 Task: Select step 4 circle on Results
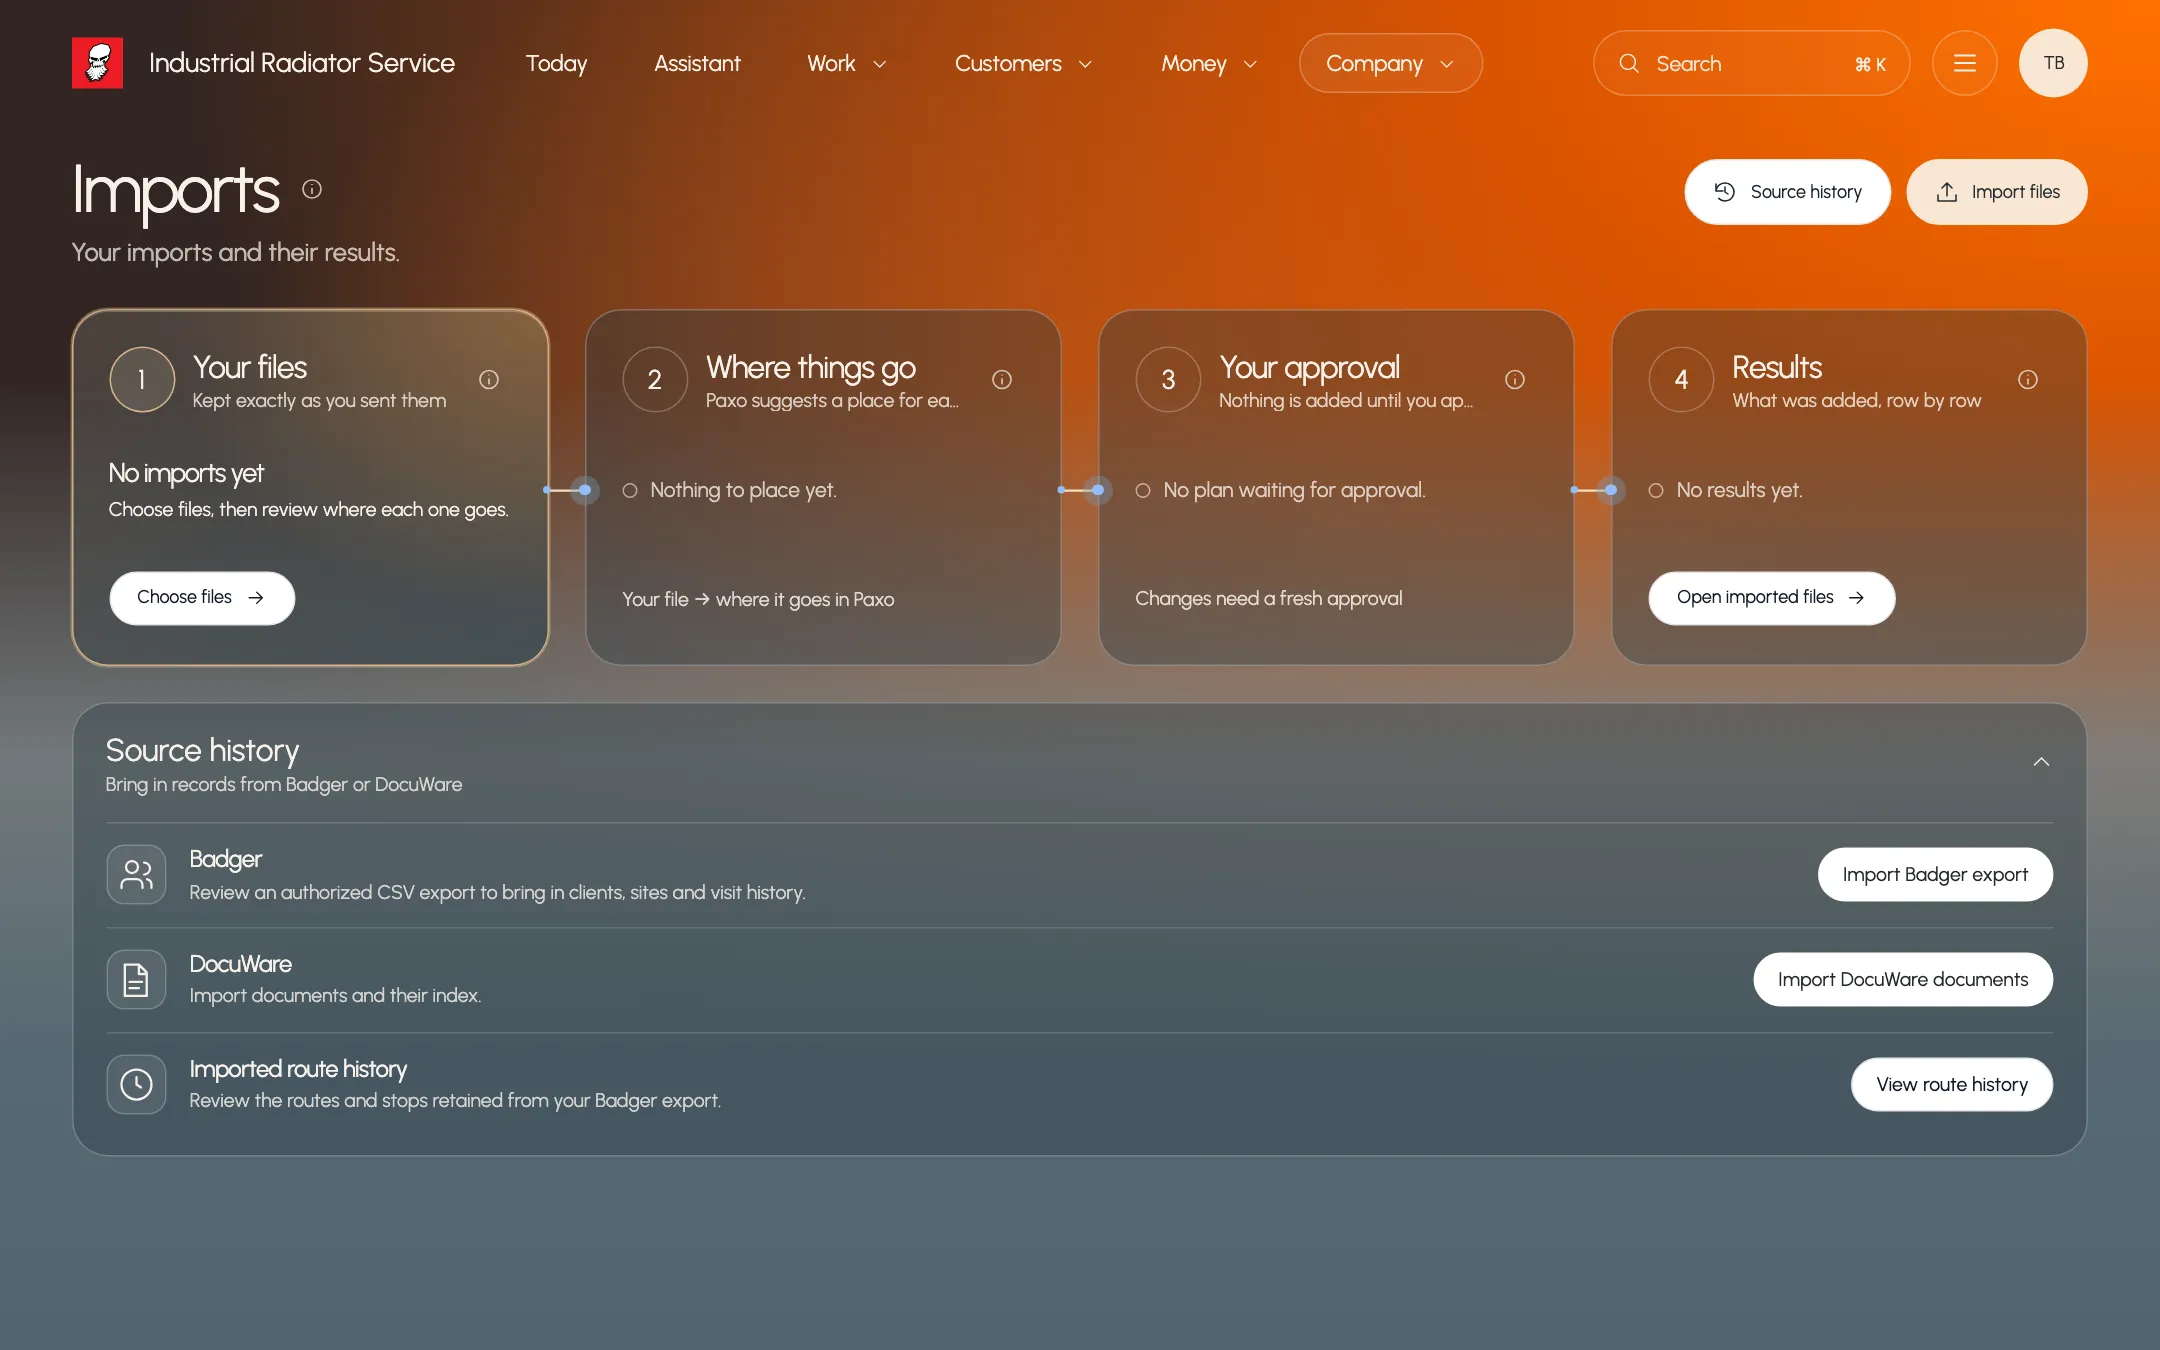(1681, 380)
